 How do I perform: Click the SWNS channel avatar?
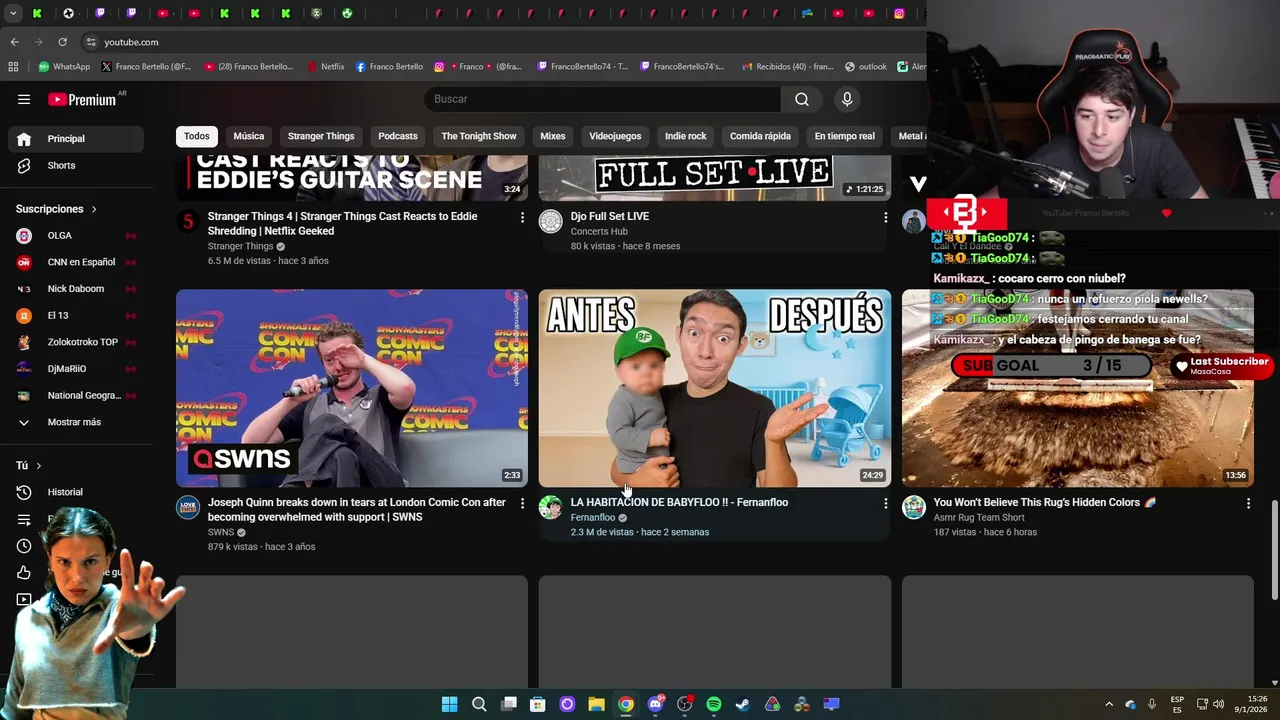188,507
